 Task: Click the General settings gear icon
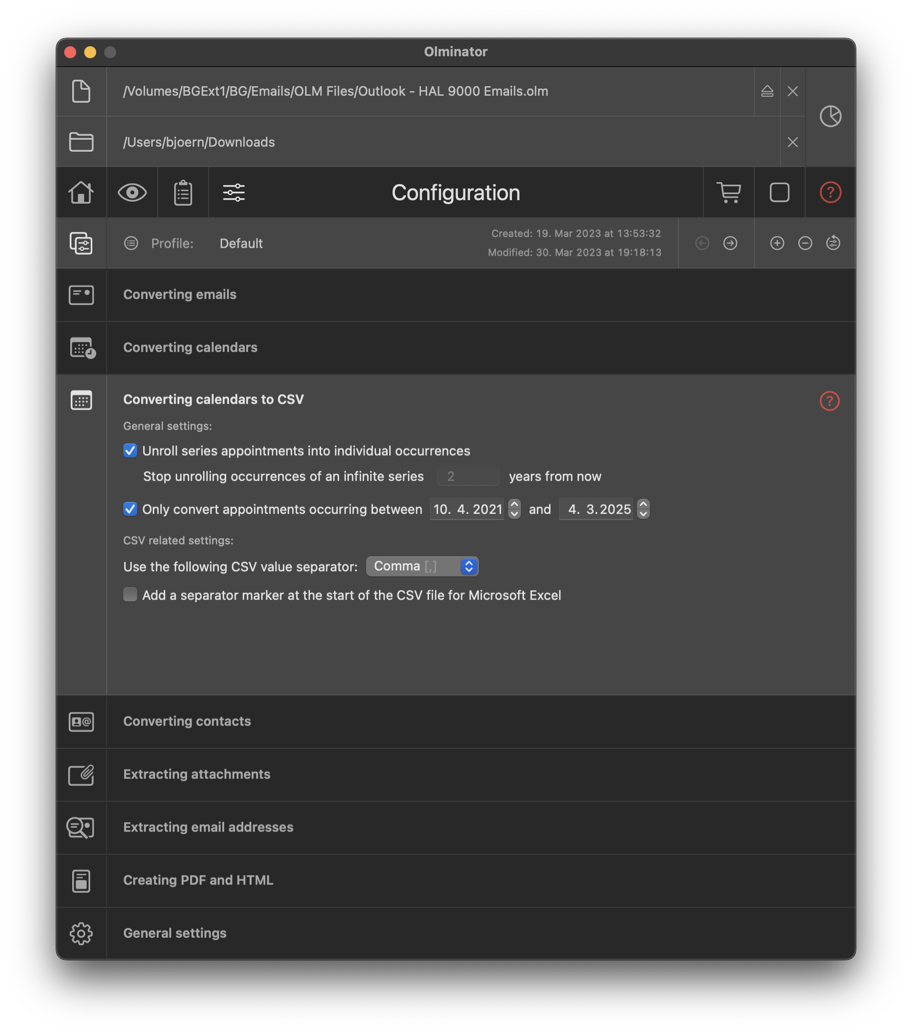[x=81, y=933]
